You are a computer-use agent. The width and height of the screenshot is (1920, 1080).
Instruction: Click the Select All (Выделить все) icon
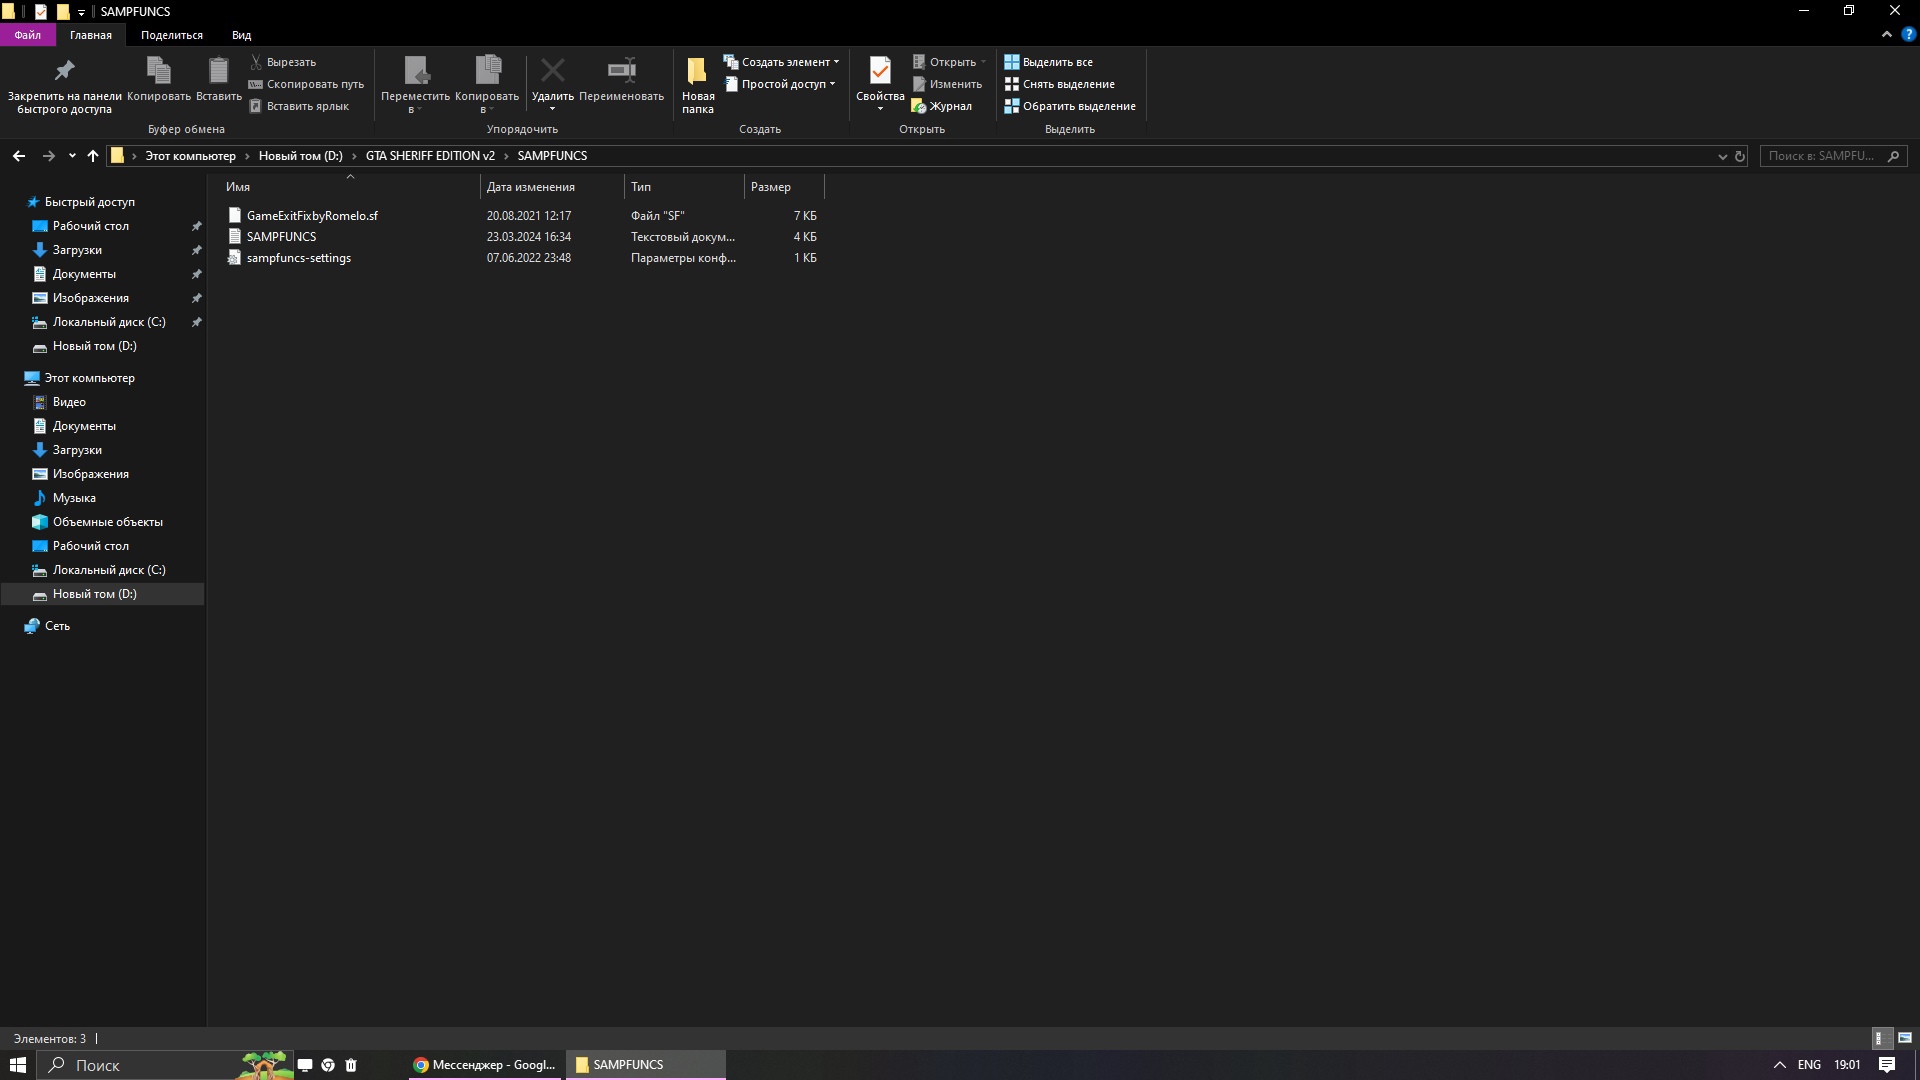click(1012, 62)
